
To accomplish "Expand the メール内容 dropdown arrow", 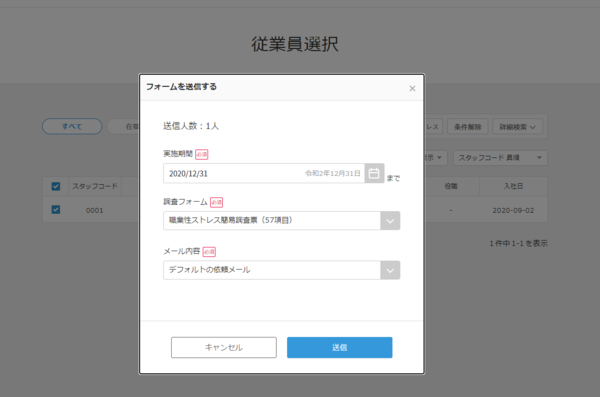I will pos(390,270).
